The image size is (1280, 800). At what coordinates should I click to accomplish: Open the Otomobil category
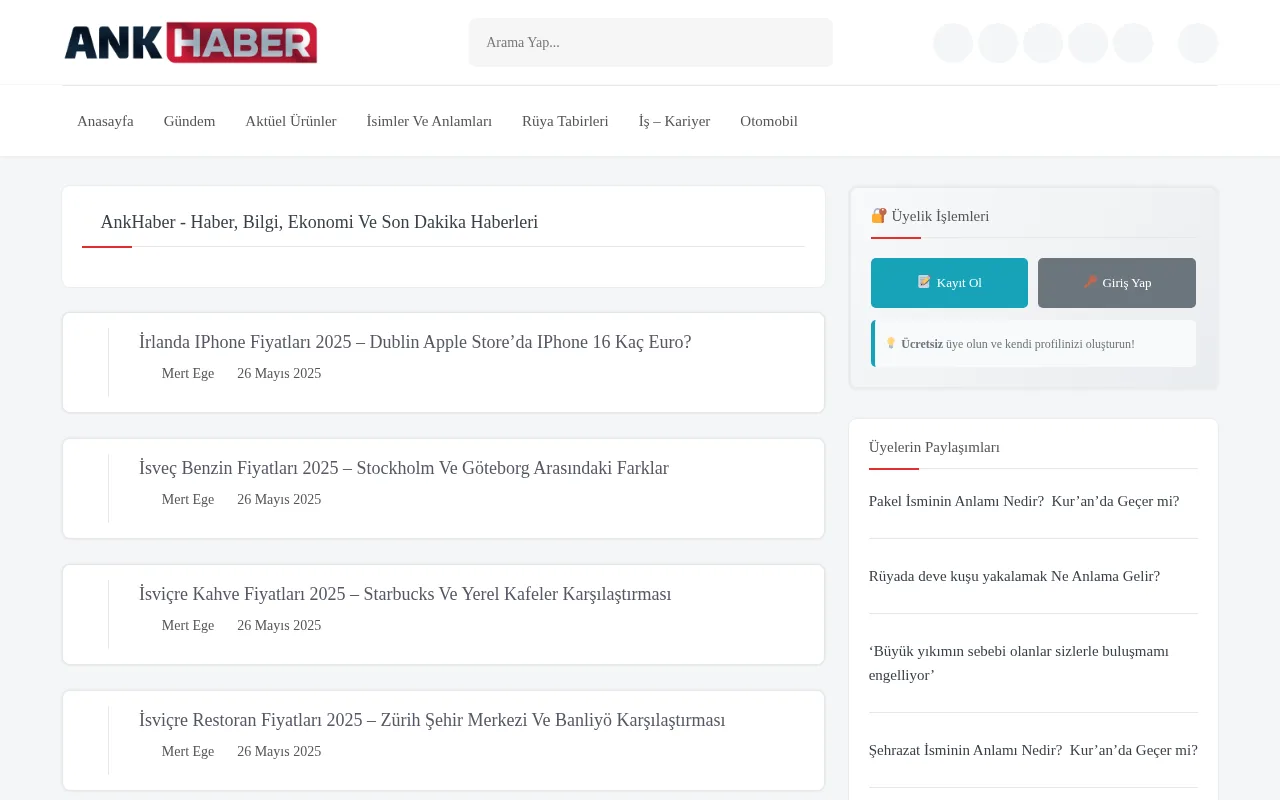click(x=769, y=121)
